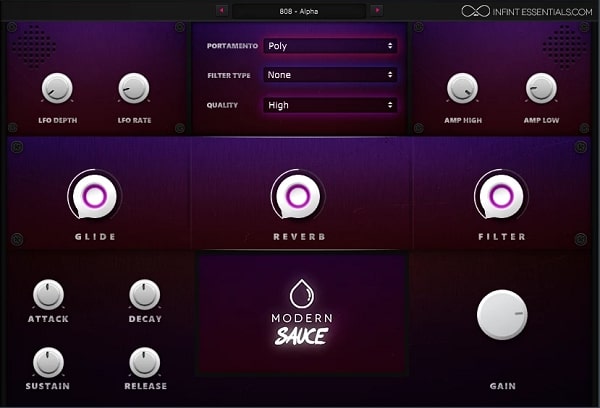The height and width of the screenshot is (408, 600).
Task: Click the big Gain knob
Action: tap(502, 315)
